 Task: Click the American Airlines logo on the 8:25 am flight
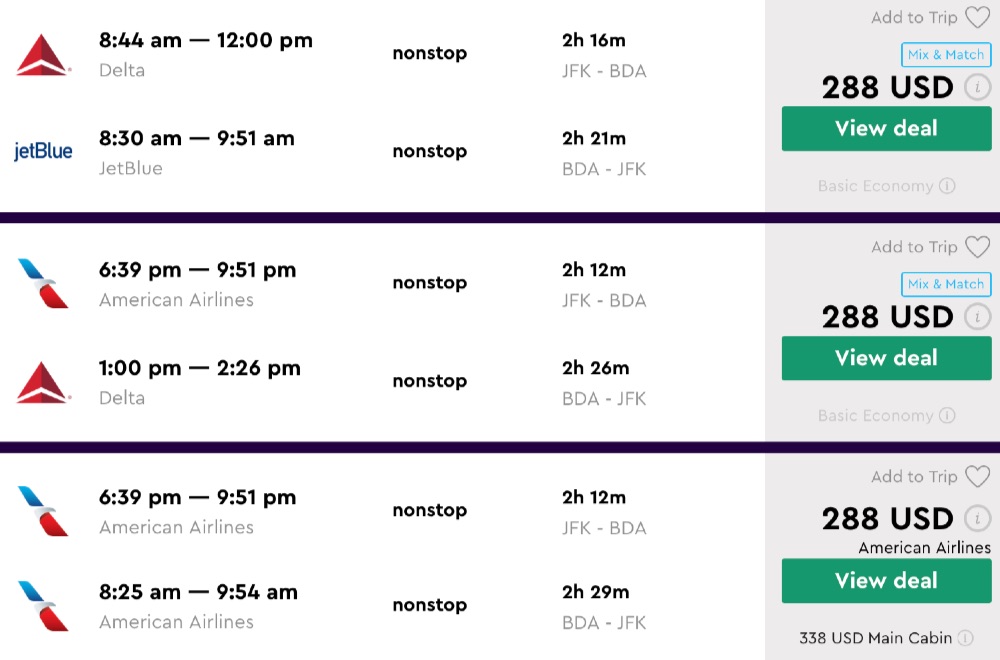coord(42,606)
